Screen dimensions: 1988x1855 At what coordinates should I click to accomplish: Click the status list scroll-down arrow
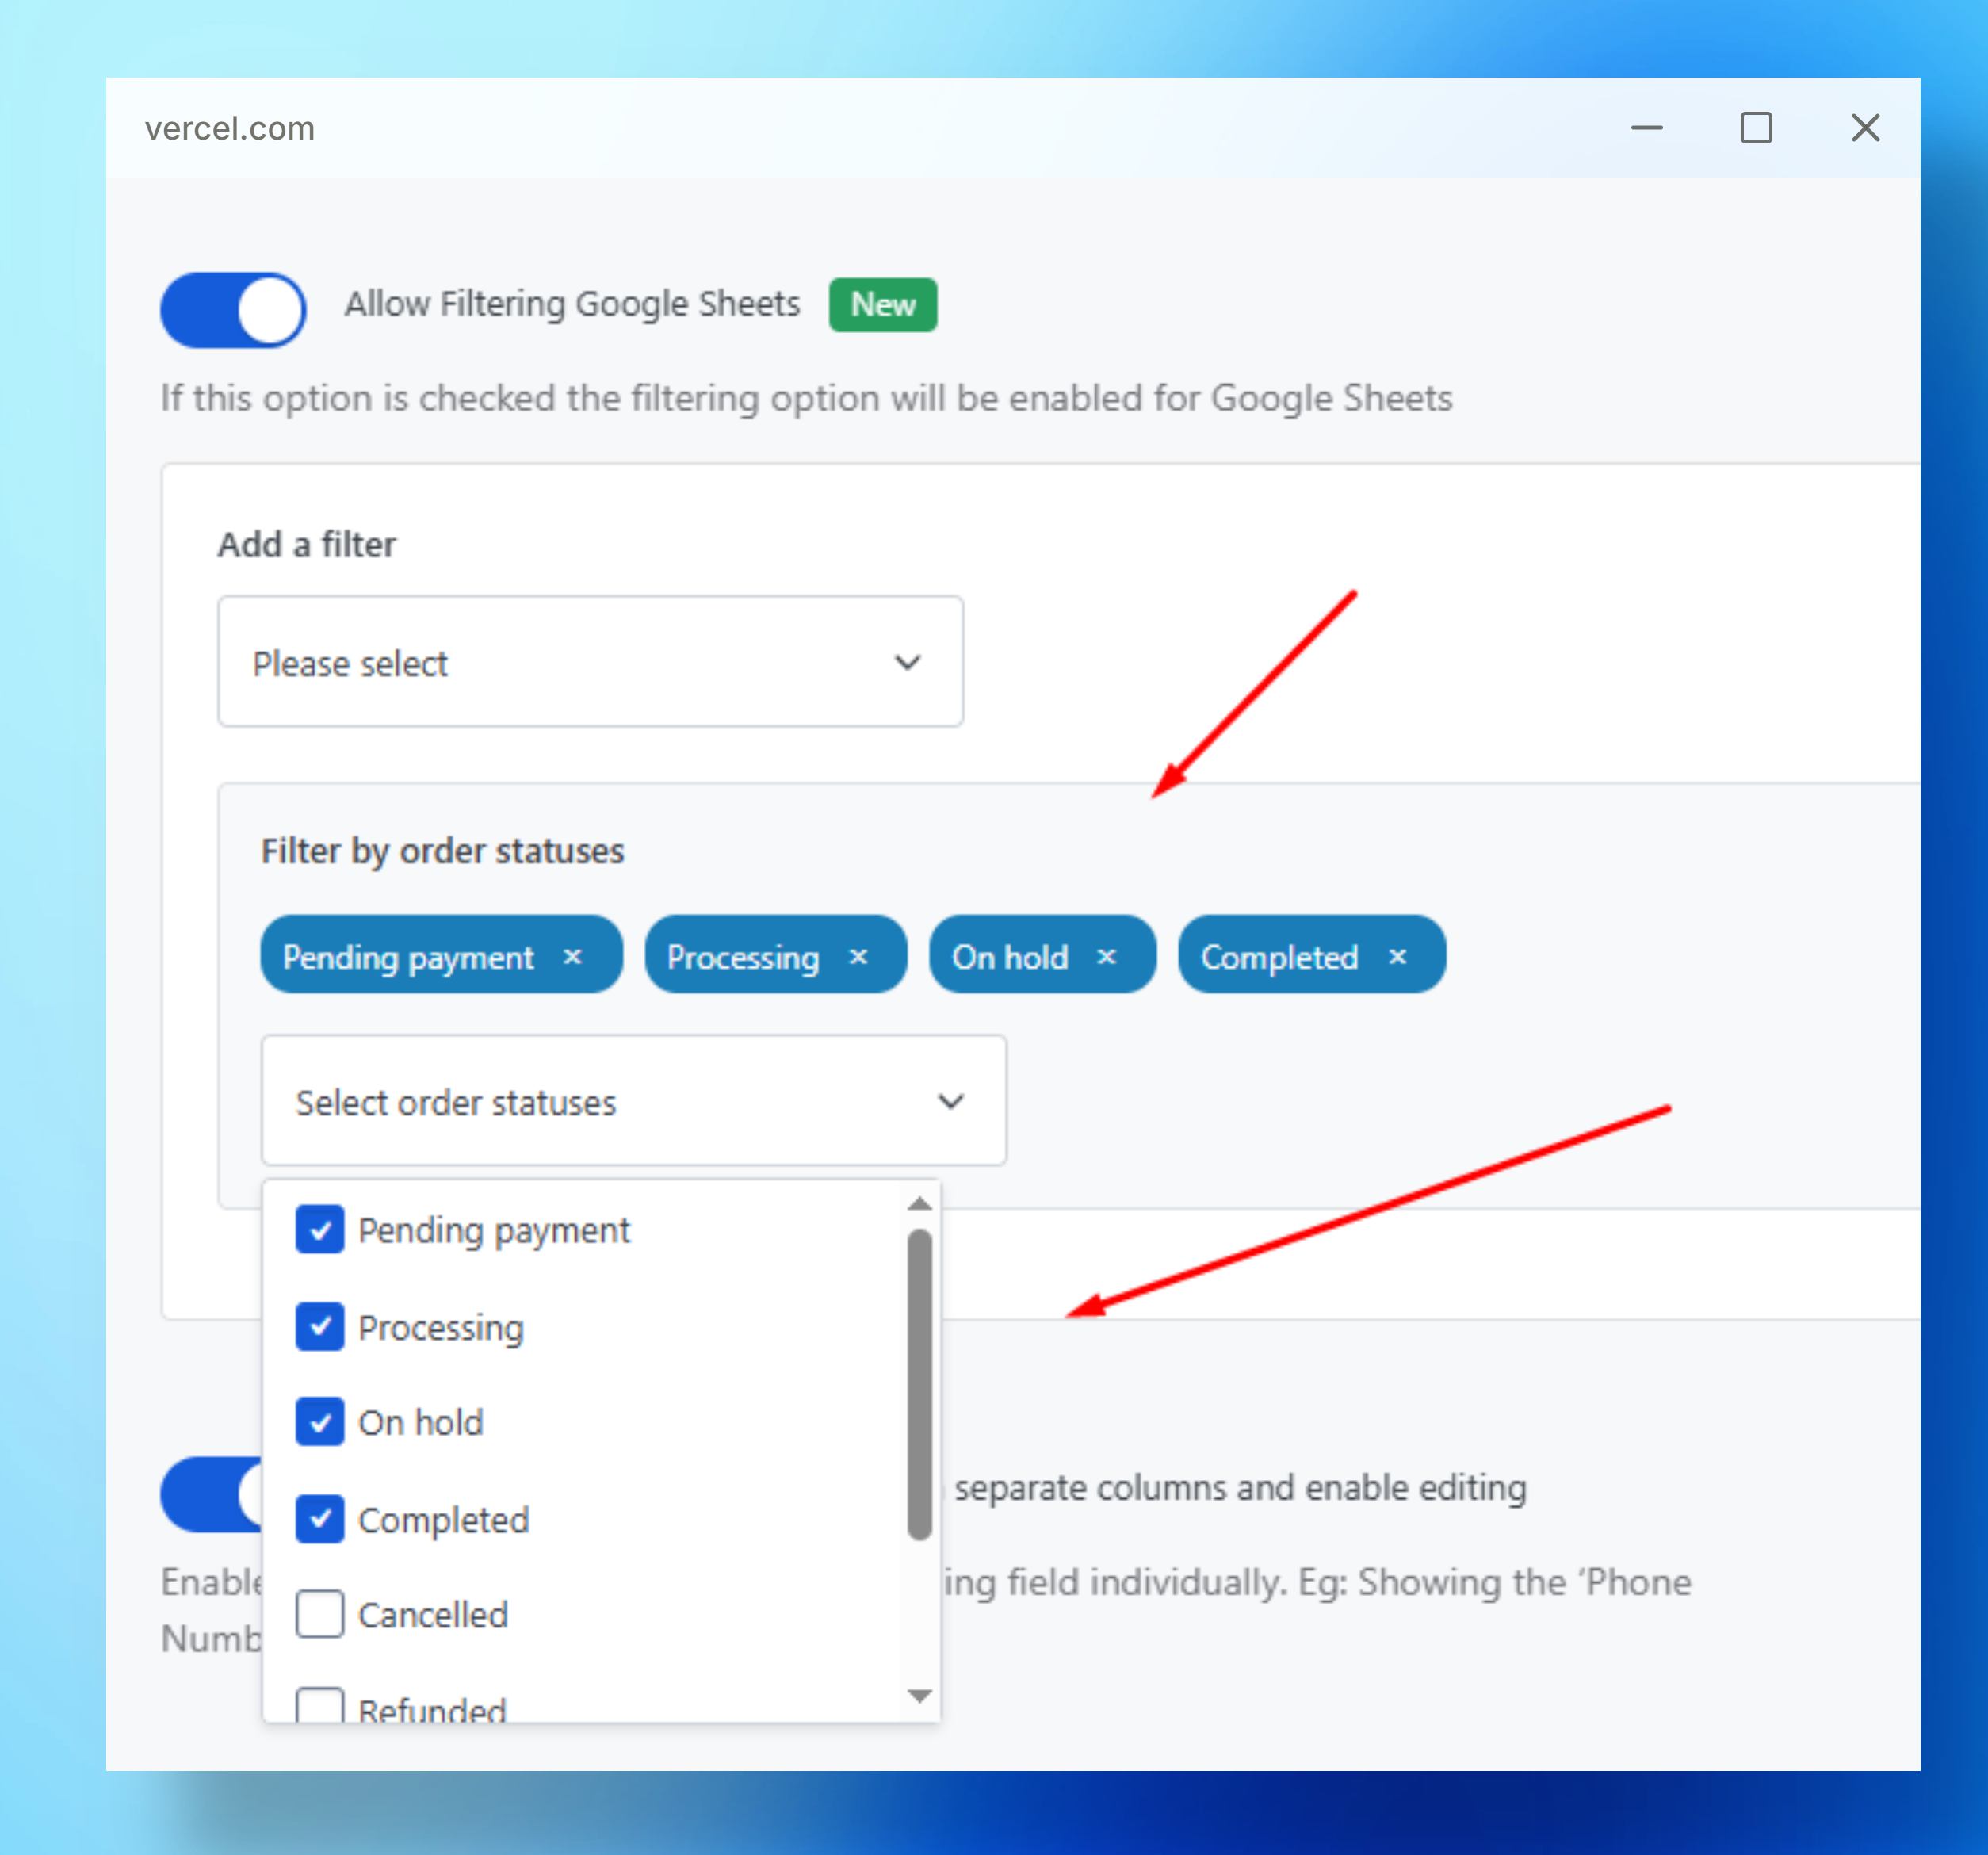pos(920,1696)
